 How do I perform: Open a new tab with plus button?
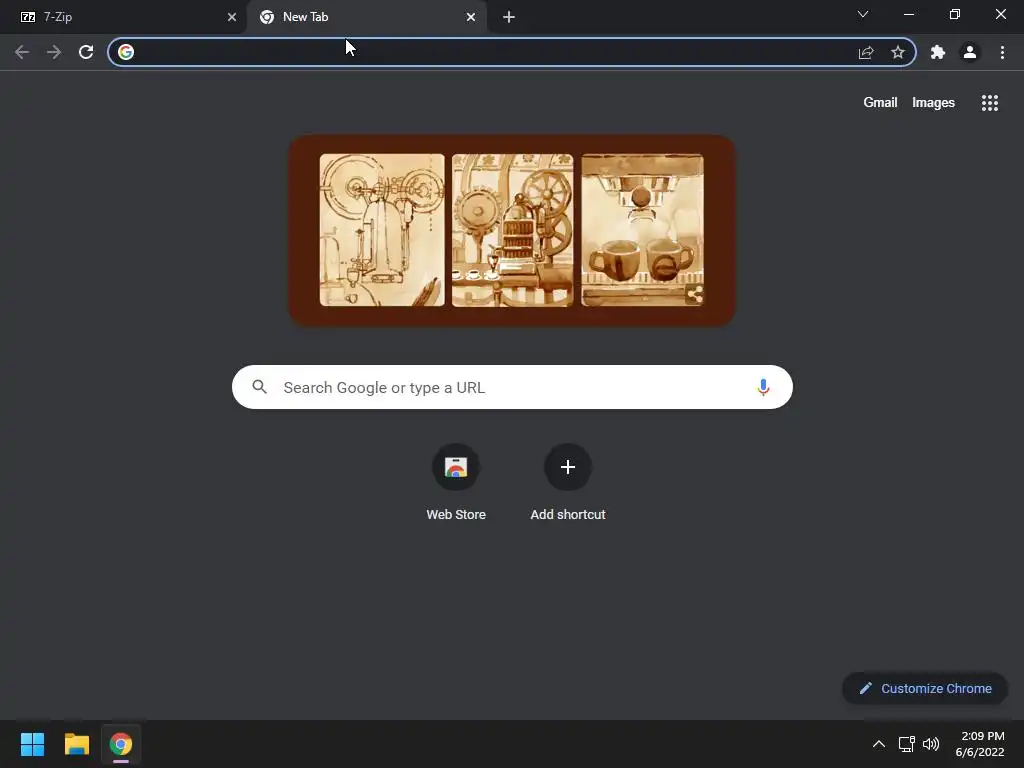[509, 17]
